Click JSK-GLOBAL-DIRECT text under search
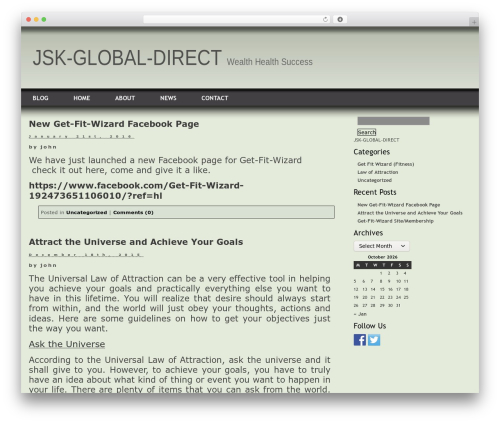Screen dimensions: 500x423 (x=376, y=140)
